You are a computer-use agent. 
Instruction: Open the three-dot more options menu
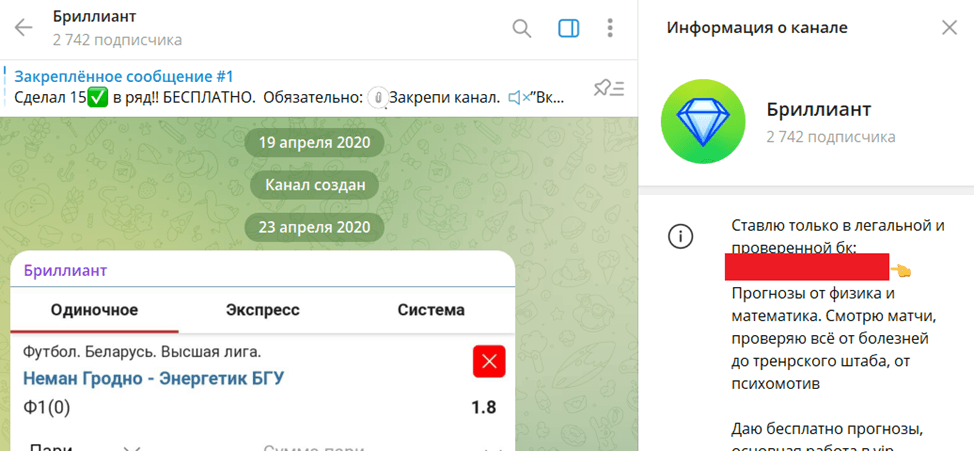pos(610,28)
